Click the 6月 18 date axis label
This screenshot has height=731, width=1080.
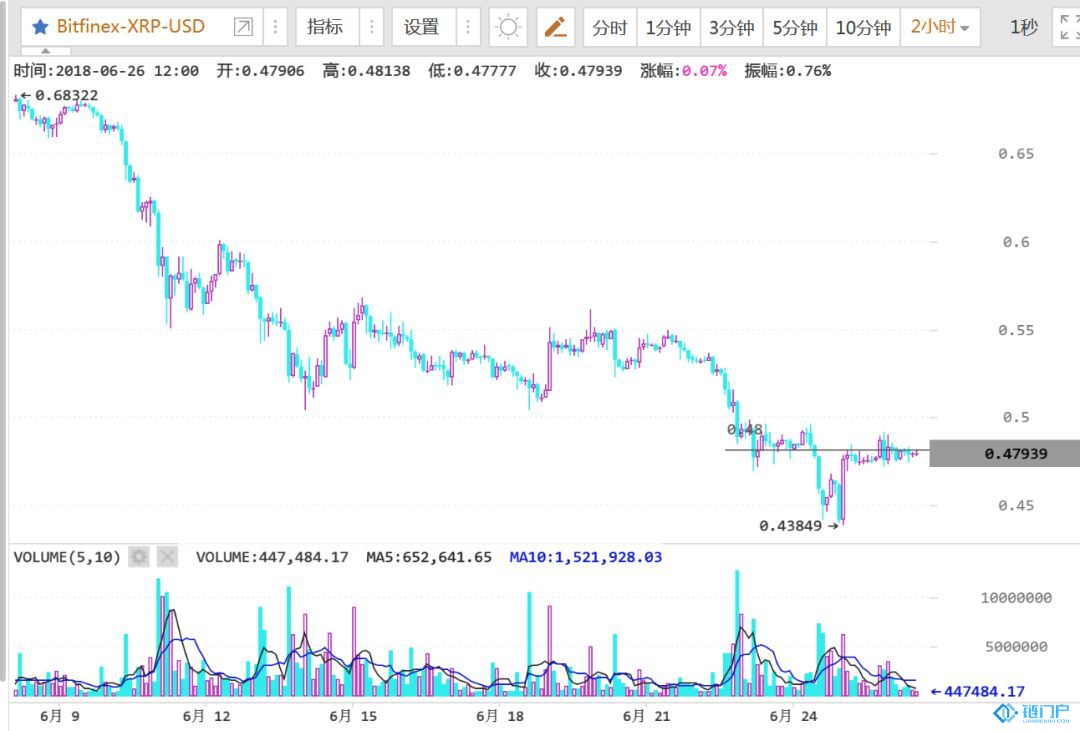[x=500, y=716]
